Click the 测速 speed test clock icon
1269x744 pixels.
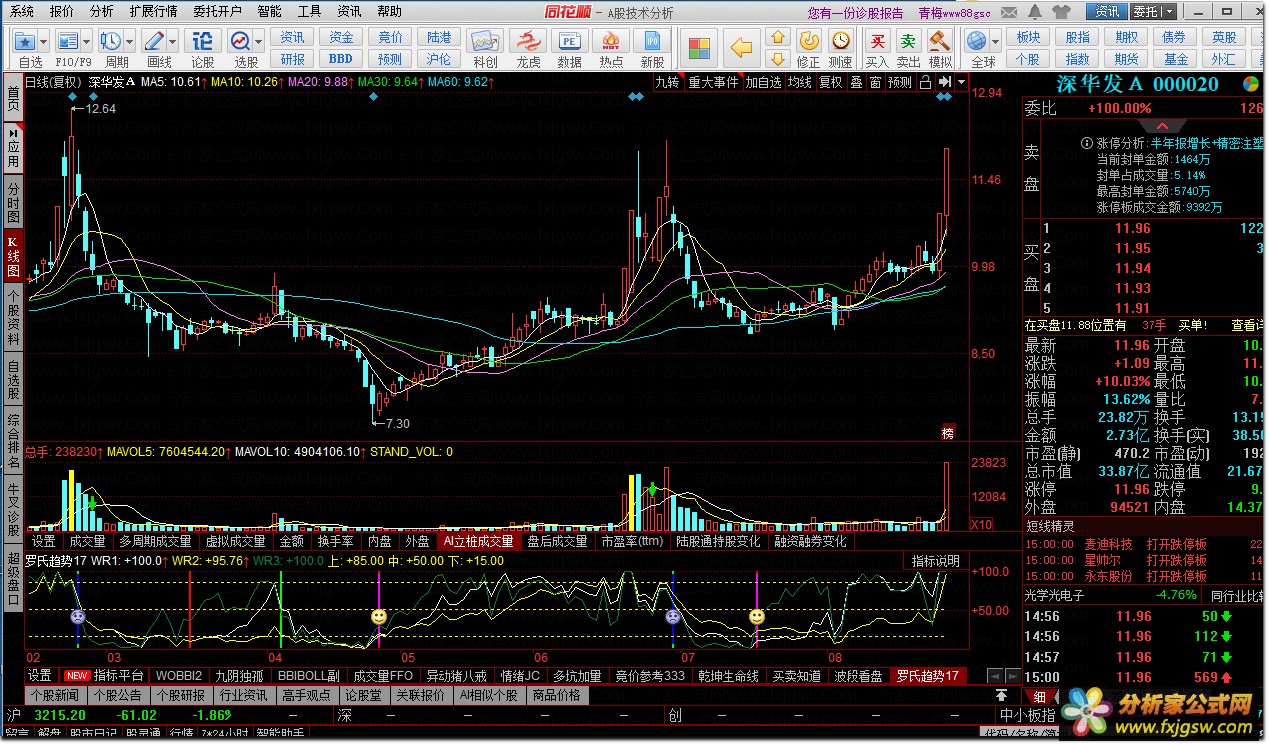841,41
